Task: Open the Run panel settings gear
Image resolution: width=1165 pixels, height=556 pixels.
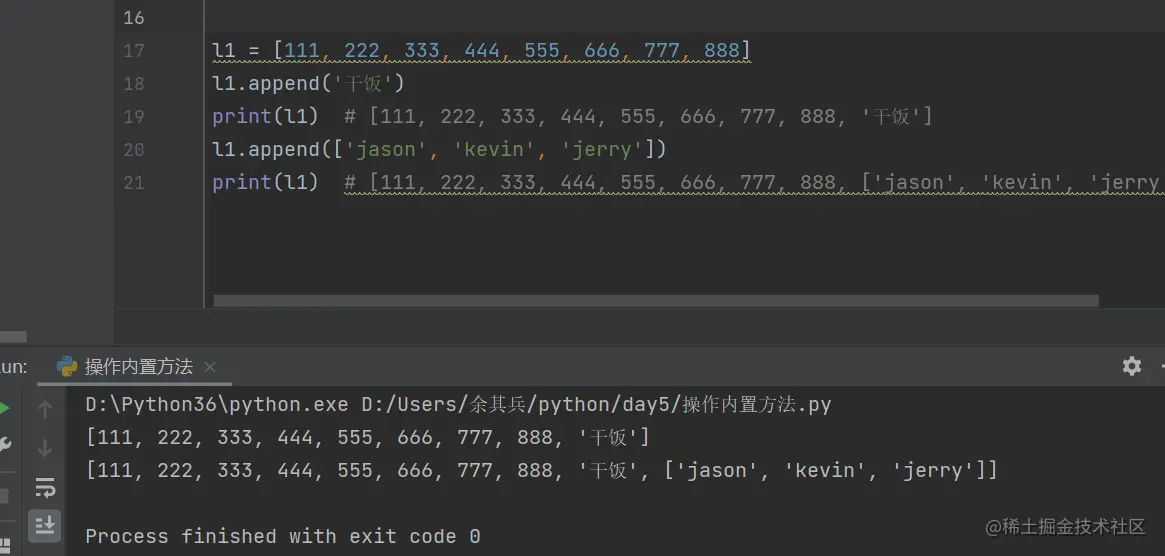Action: click(x=1132, y=366)
